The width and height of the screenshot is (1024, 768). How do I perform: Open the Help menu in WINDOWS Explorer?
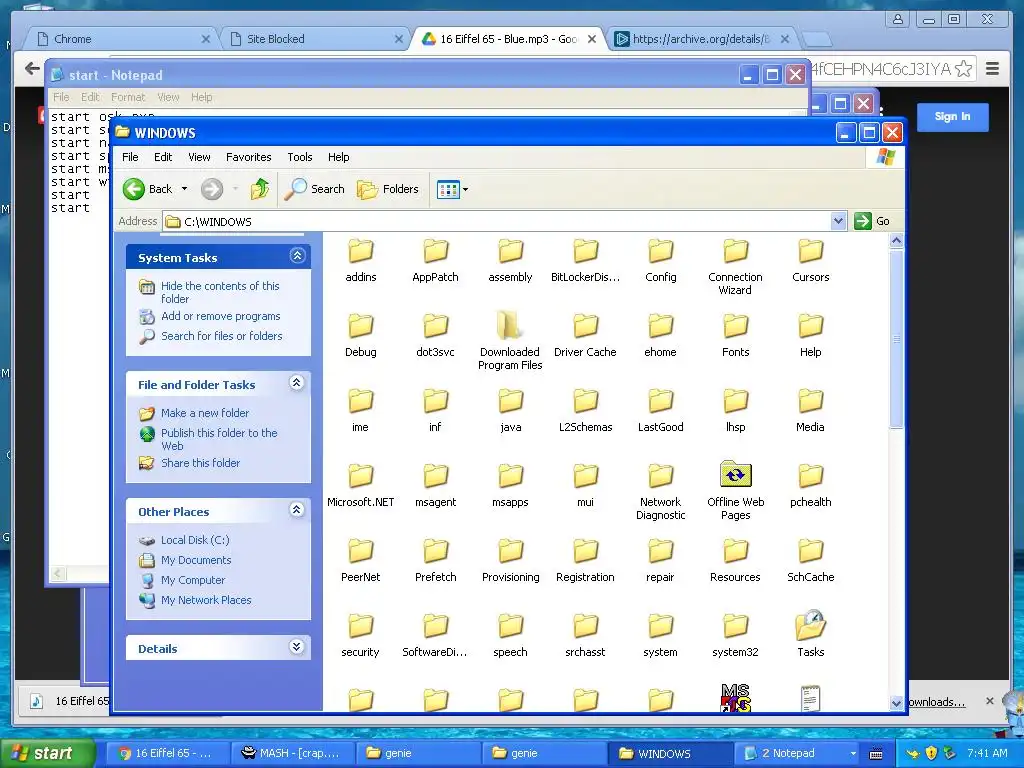pyautogui.click(x=338, y=157)
